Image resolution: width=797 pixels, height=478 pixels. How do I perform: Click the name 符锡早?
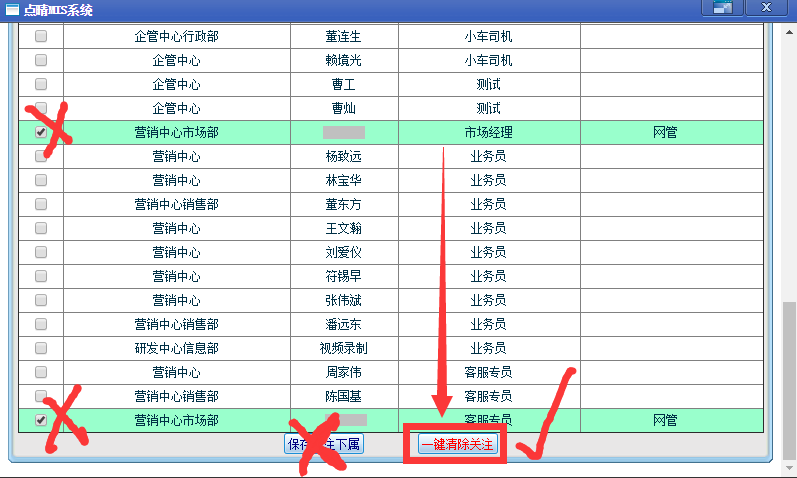[344, 276]
